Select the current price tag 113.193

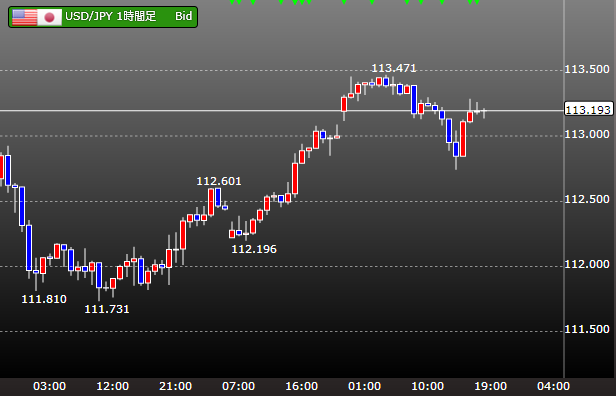pyautogui.click(x=588, y=110)
